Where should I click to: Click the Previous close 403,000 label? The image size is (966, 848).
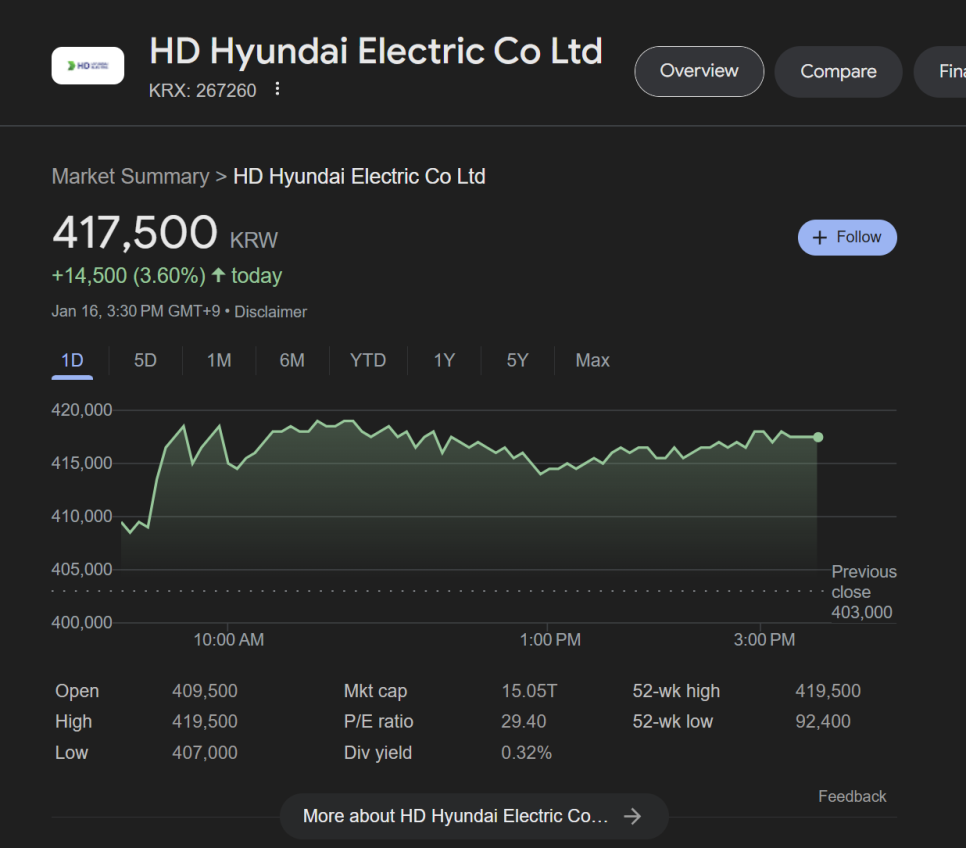tap(864, 592)
